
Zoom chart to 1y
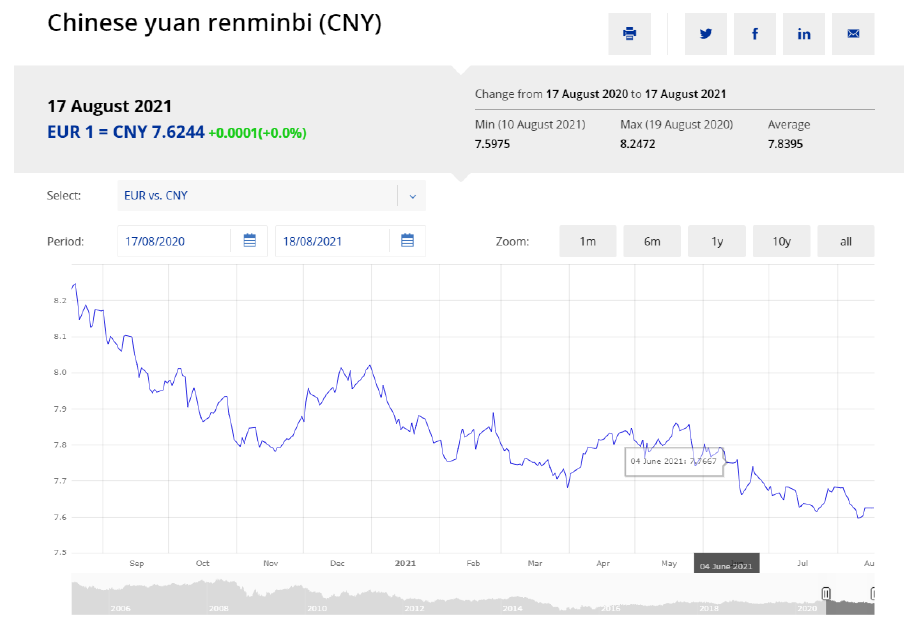[717, 241]
